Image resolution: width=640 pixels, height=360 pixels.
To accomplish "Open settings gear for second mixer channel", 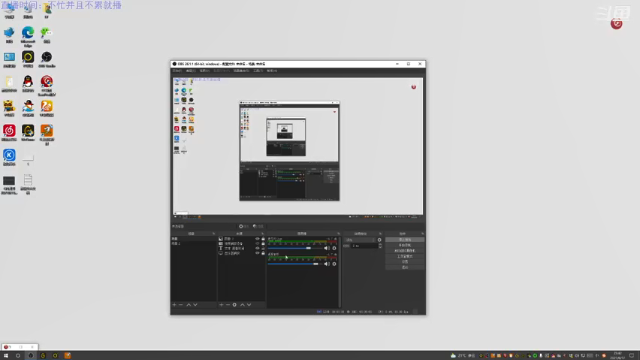I will pyautogui.click(x=334, y=264).
